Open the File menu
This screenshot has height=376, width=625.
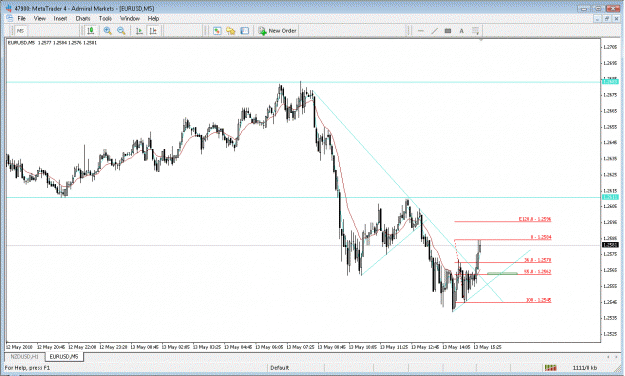[x=22, y=18]
